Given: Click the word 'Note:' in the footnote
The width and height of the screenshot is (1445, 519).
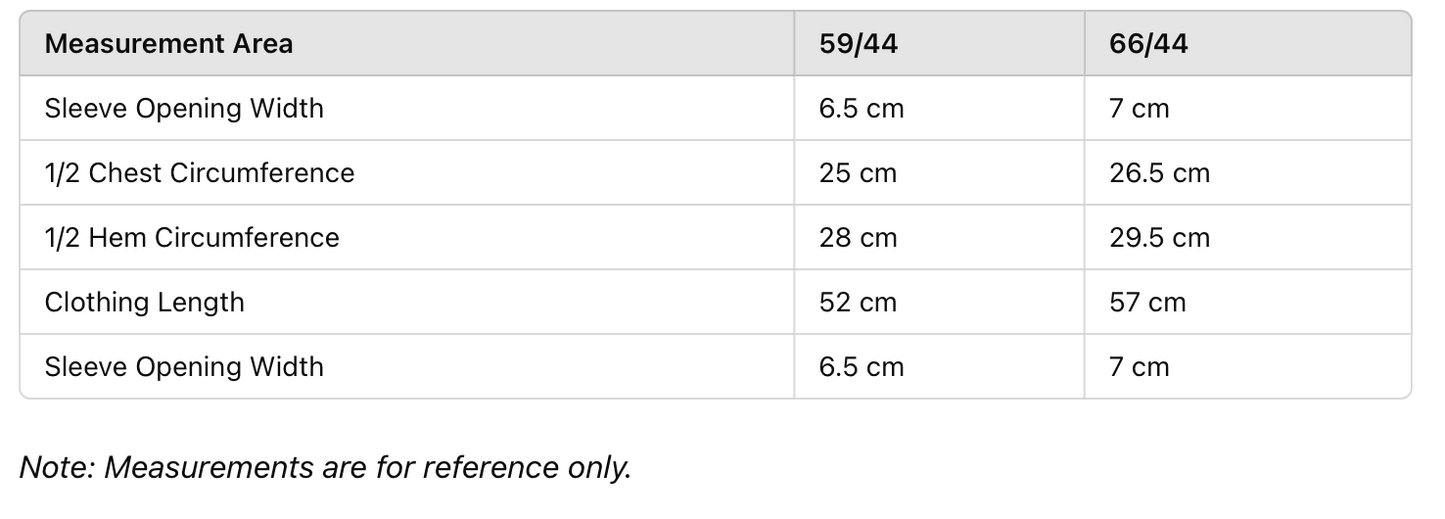Looking at the screenshot, I should [x=57, y=467].
